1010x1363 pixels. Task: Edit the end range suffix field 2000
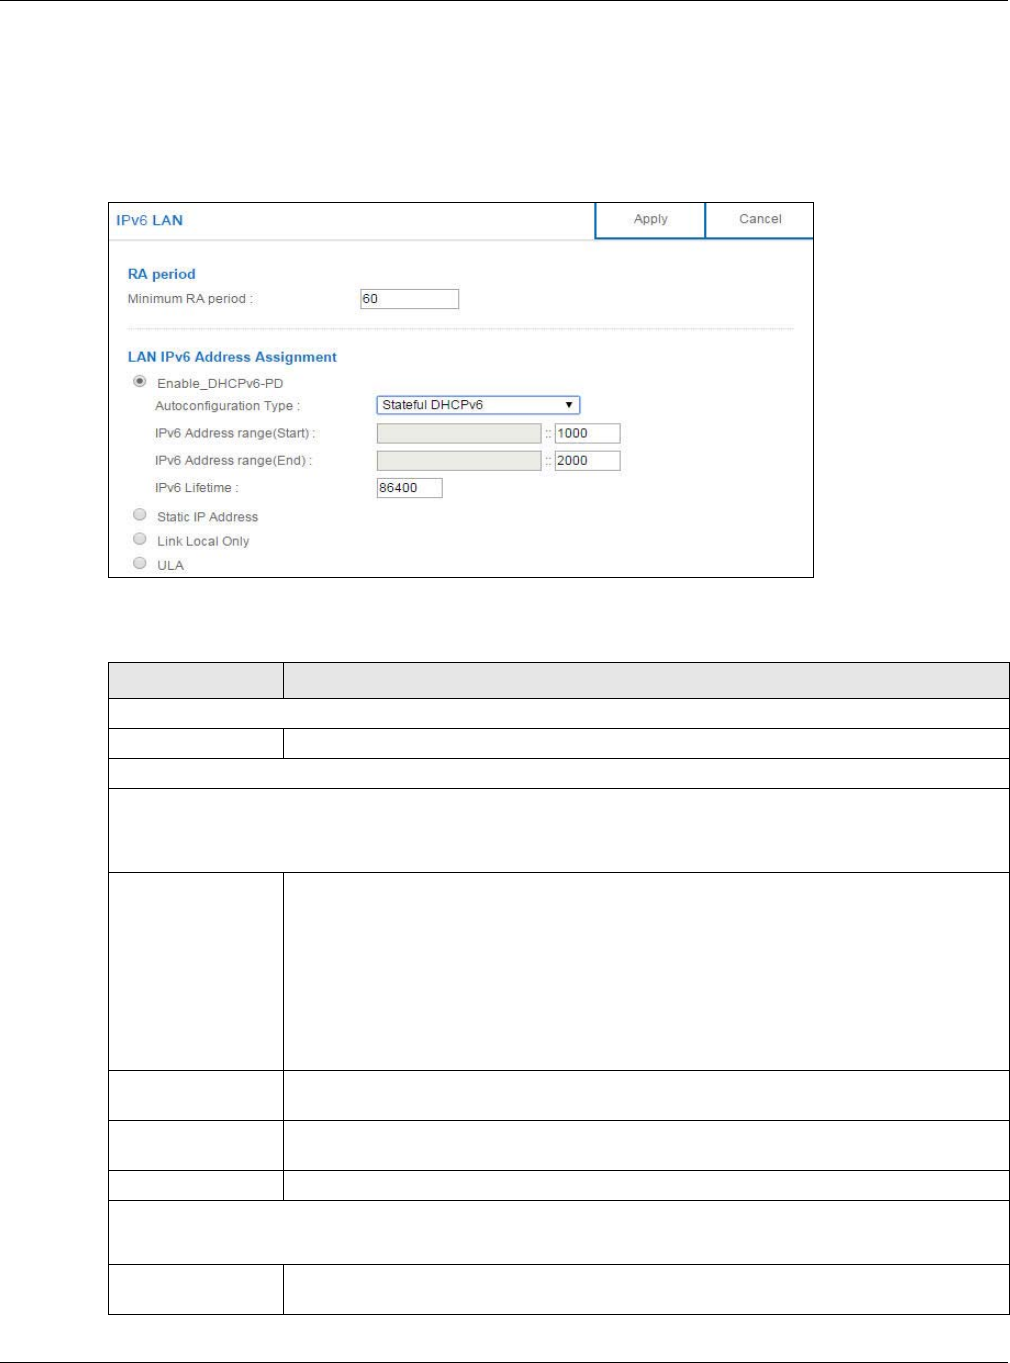pos(587,461)
